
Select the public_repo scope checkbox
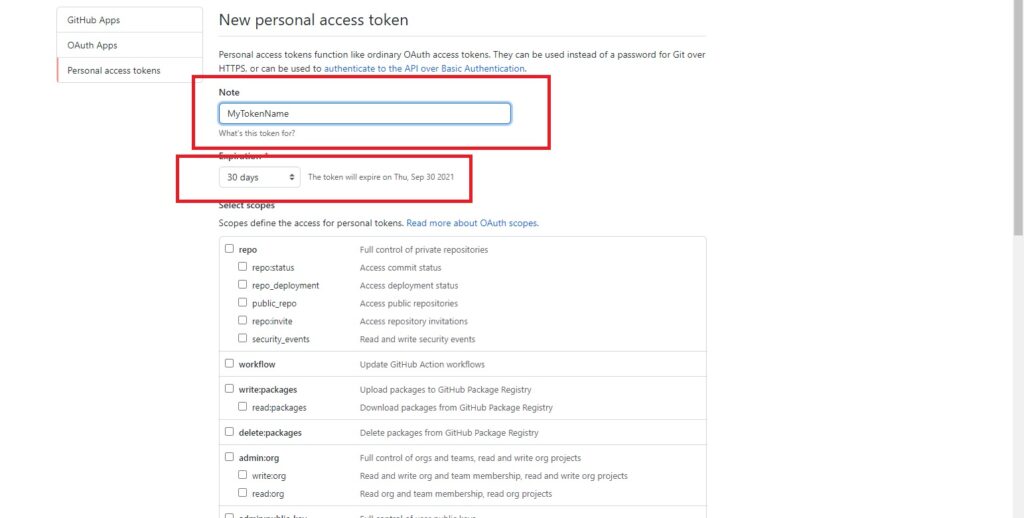[x=242, y=302]
